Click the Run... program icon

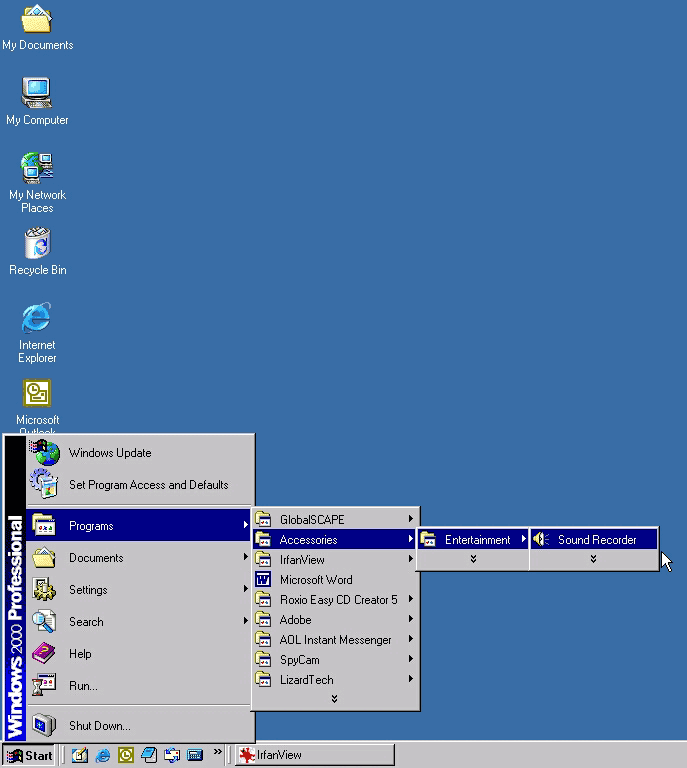[x=44, y=685]
